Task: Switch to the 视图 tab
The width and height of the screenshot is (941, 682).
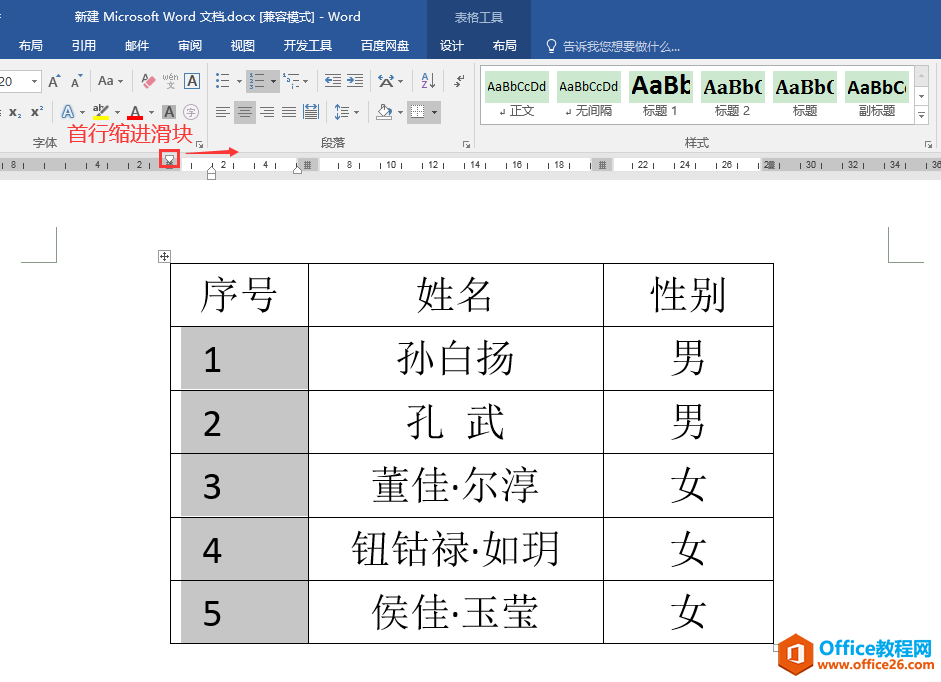Action: tap(242, 46)
